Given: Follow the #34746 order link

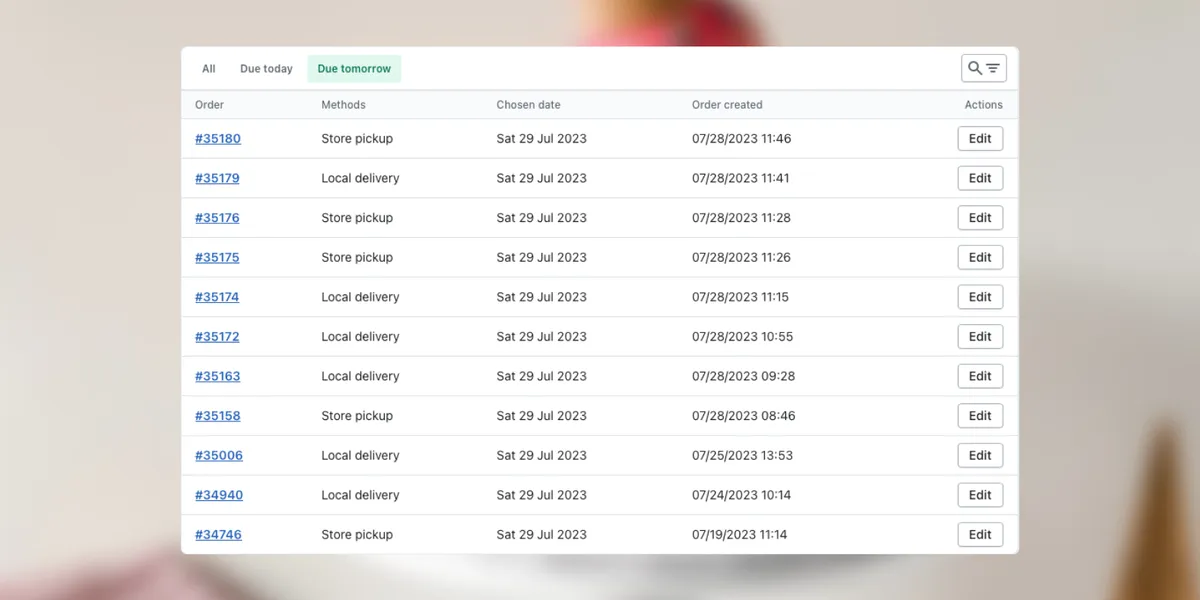Looking at the screenshot, I should (218, 534).
